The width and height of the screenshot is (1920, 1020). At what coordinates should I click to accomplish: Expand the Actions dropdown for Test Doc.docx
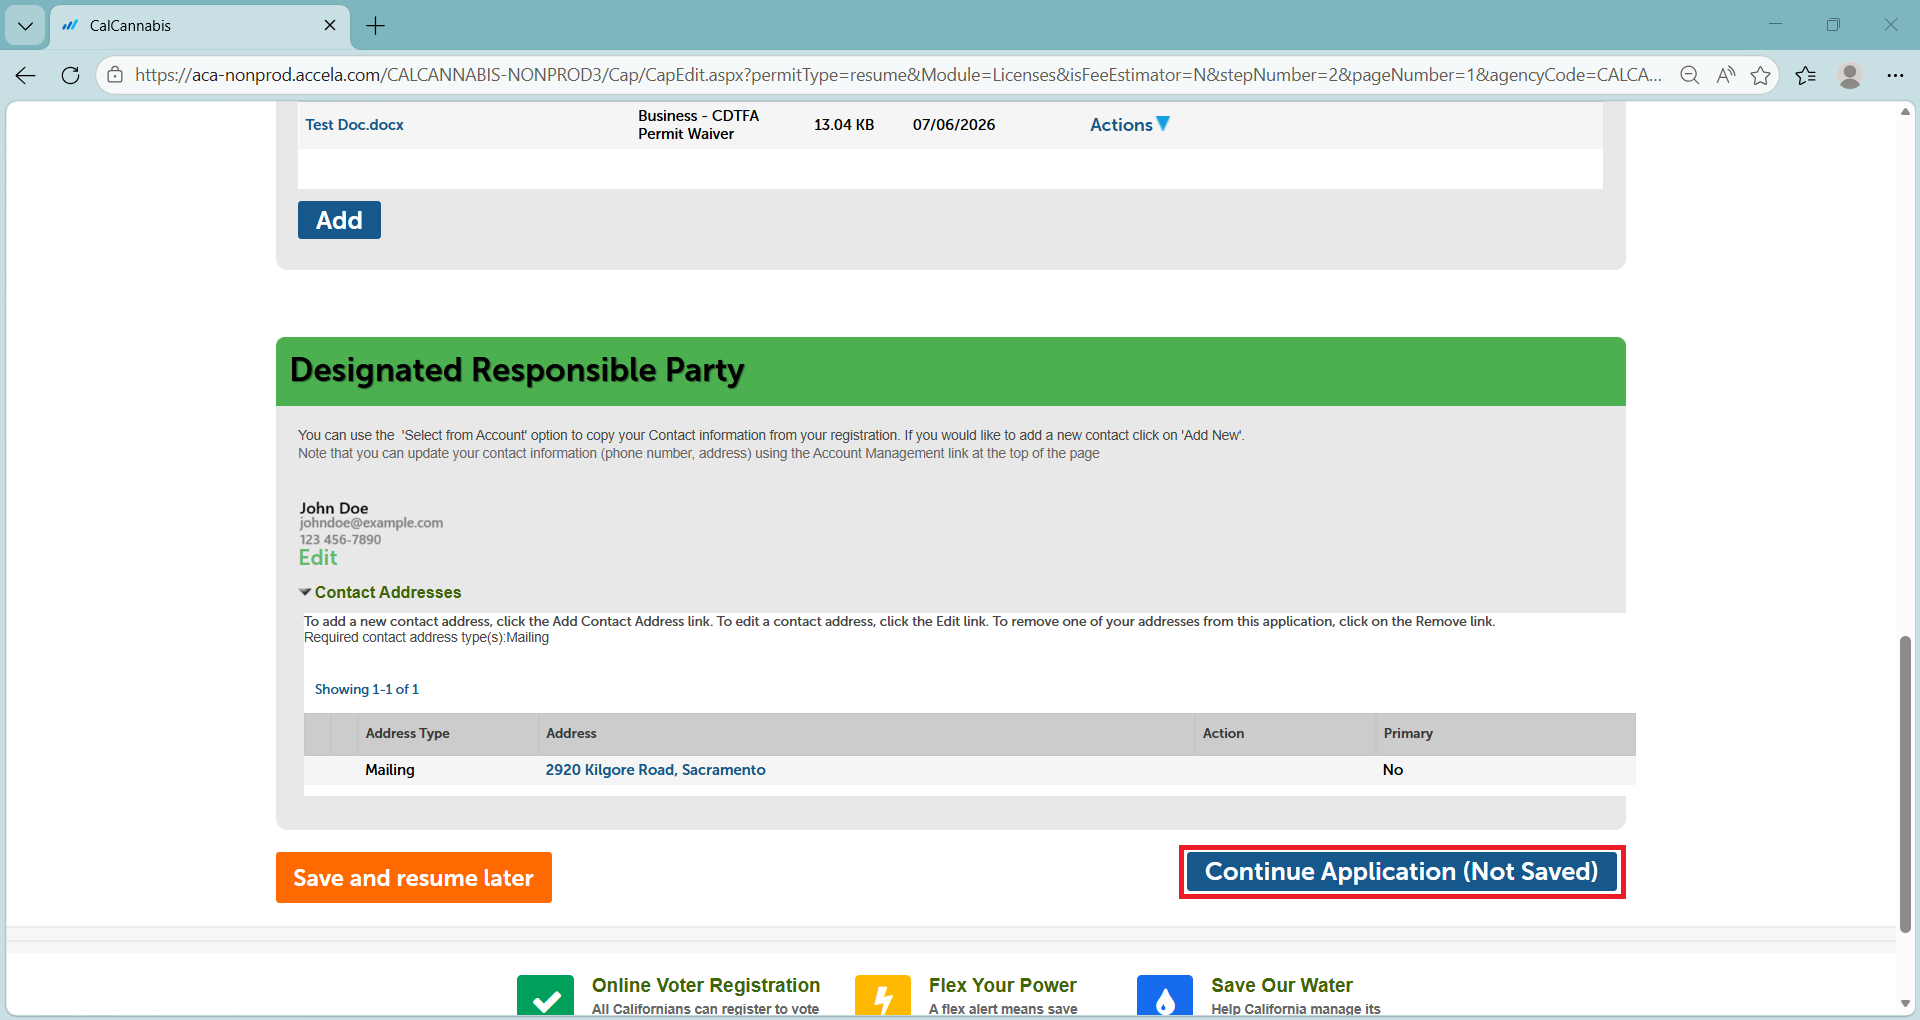pos(1129,124)
